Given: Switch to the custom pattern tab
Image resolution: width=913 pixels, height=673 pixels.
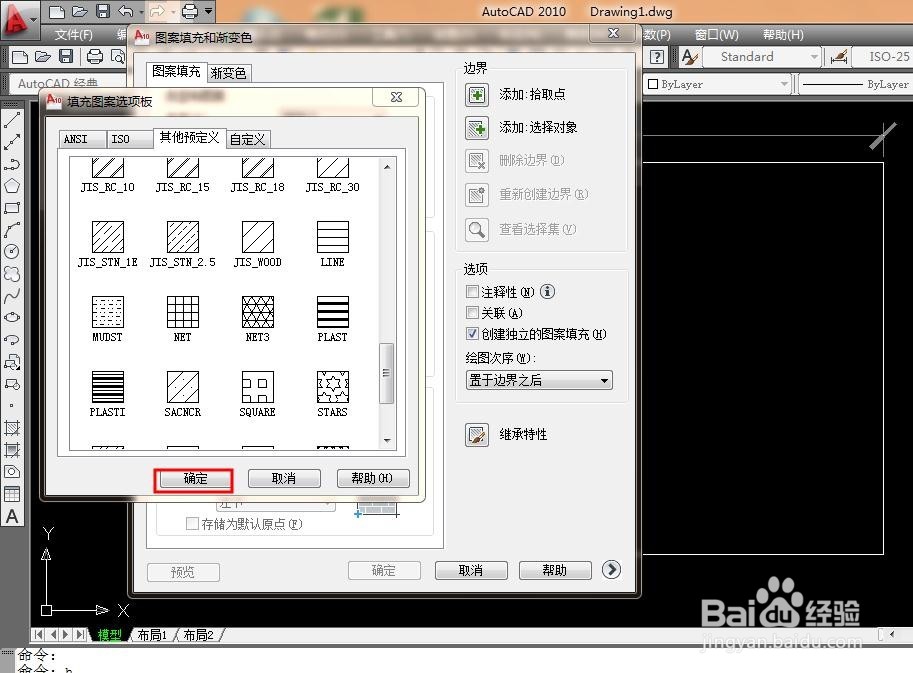Looking at the screenshot, I should point(247,139).
